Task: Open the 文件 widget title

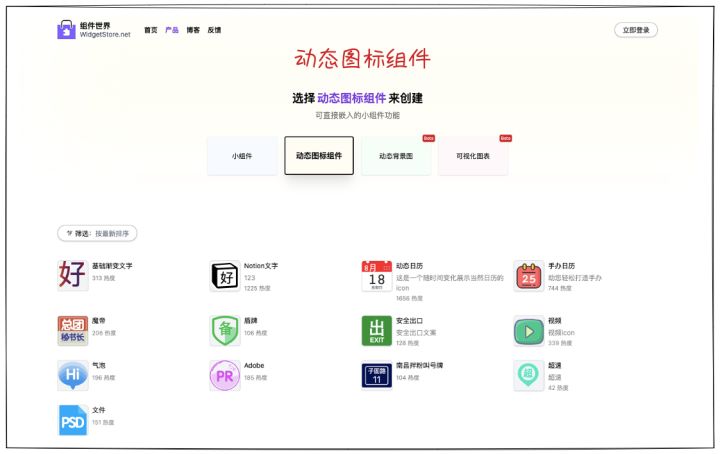Action: [x=99, y=410]
